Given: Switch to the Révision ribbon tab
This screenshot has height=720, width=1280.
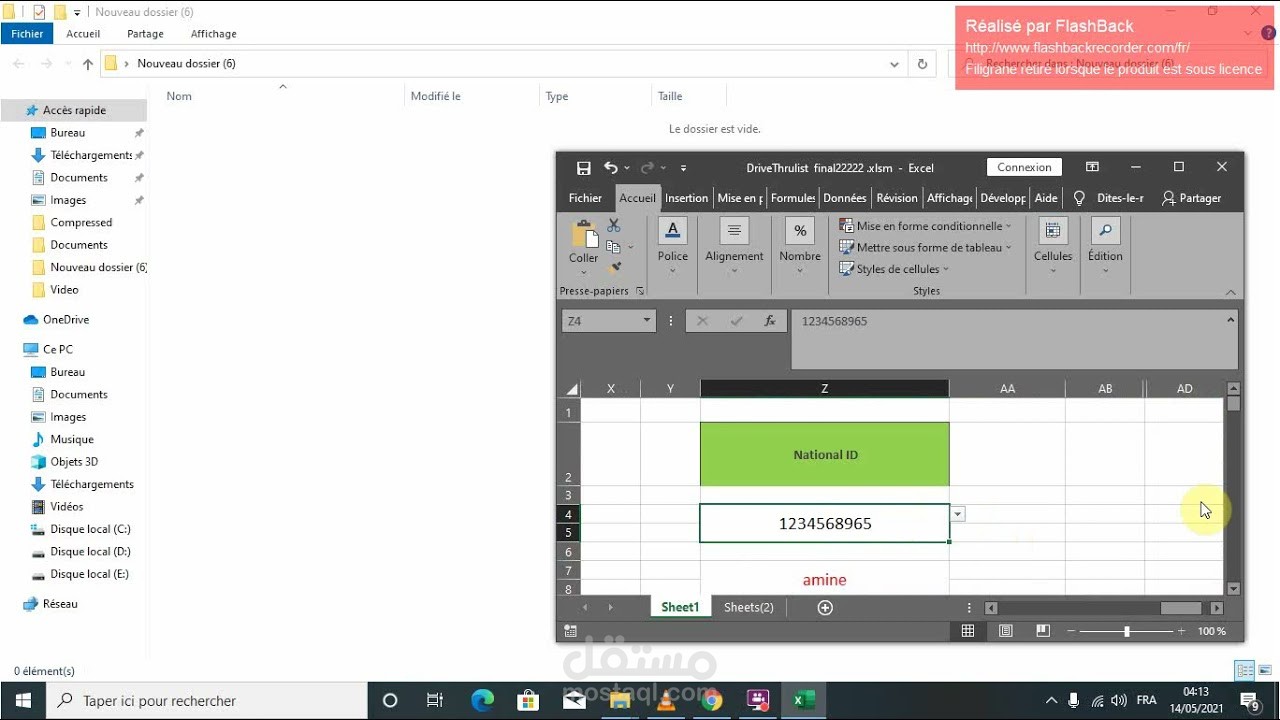Looking at the screenshot, I should (897, 198).
